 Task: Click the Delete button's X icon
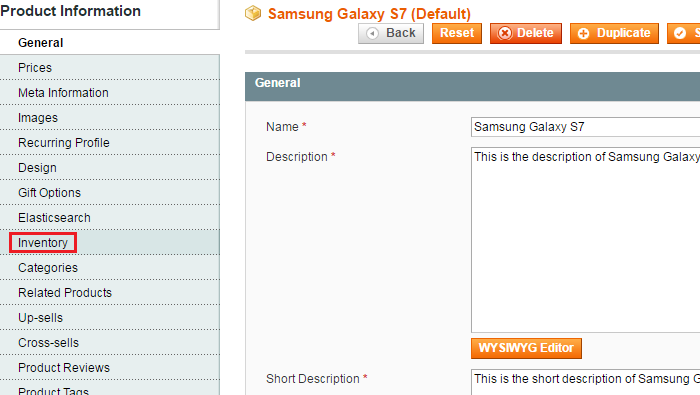(x=505, y=33)
